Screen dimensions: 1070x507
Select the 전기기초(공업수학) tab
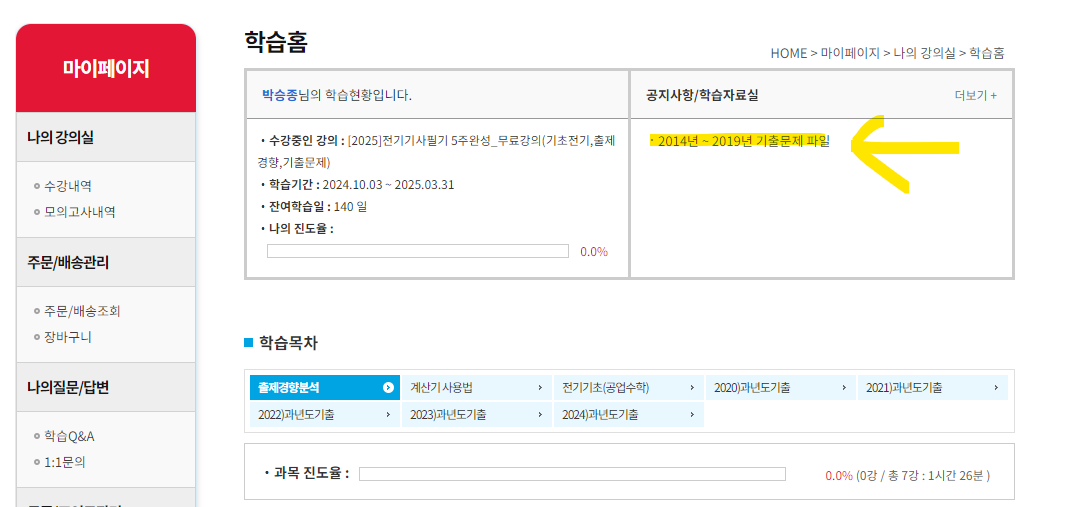click(605, 387)
